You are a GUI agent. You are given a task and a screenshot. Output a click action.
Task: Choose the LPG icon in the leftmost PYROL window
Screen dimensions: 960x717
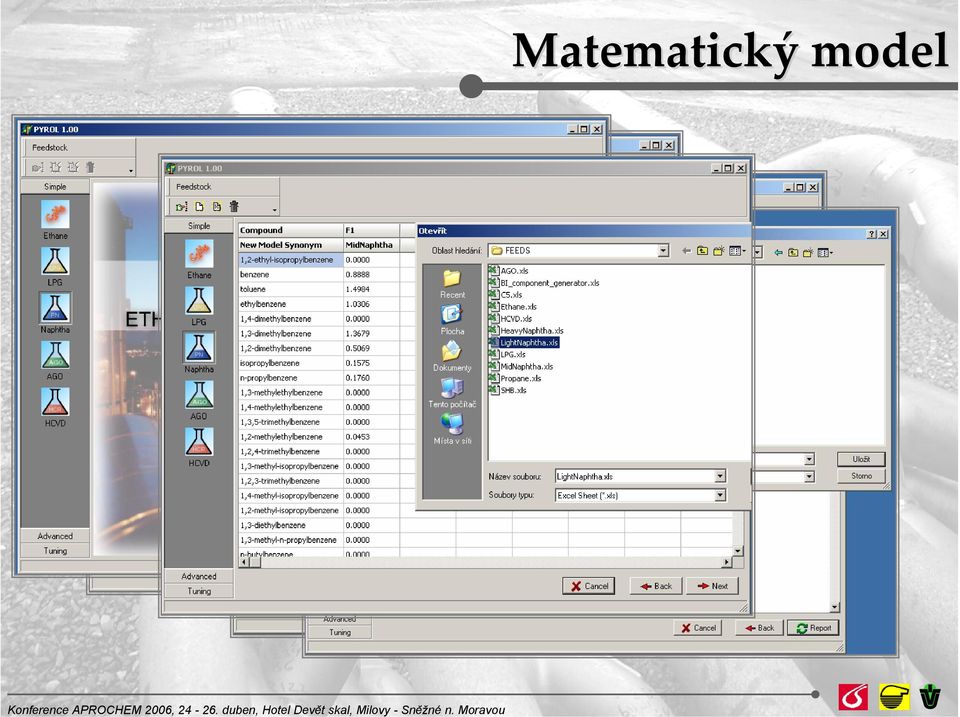(x=55, y=261)
